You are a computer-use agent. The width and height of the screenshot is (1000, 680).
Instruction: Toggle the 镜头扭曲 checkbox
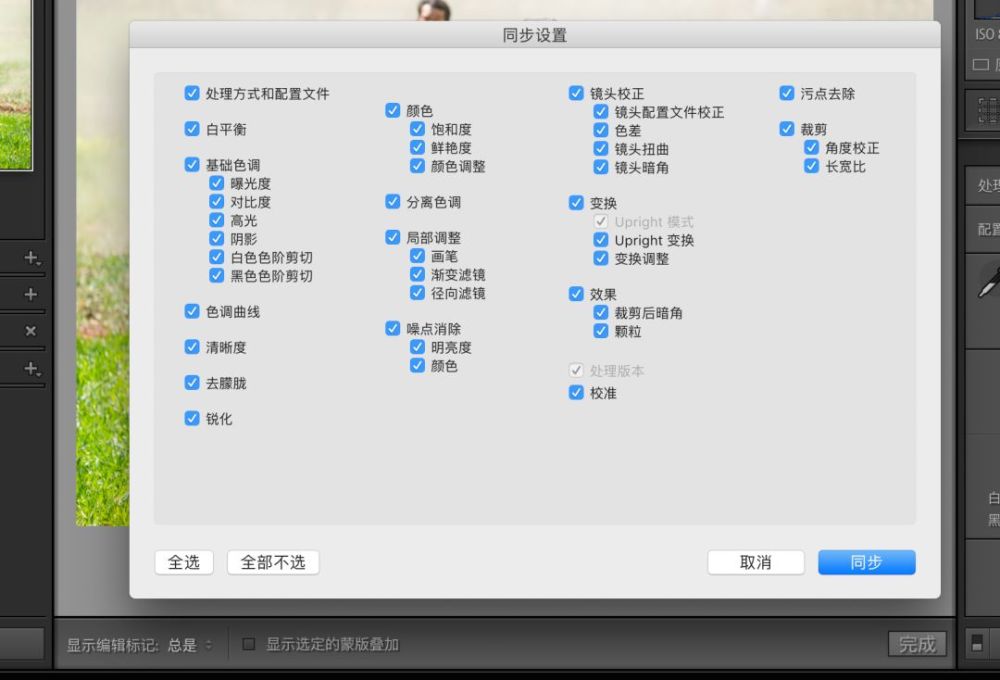coord(601,149)
